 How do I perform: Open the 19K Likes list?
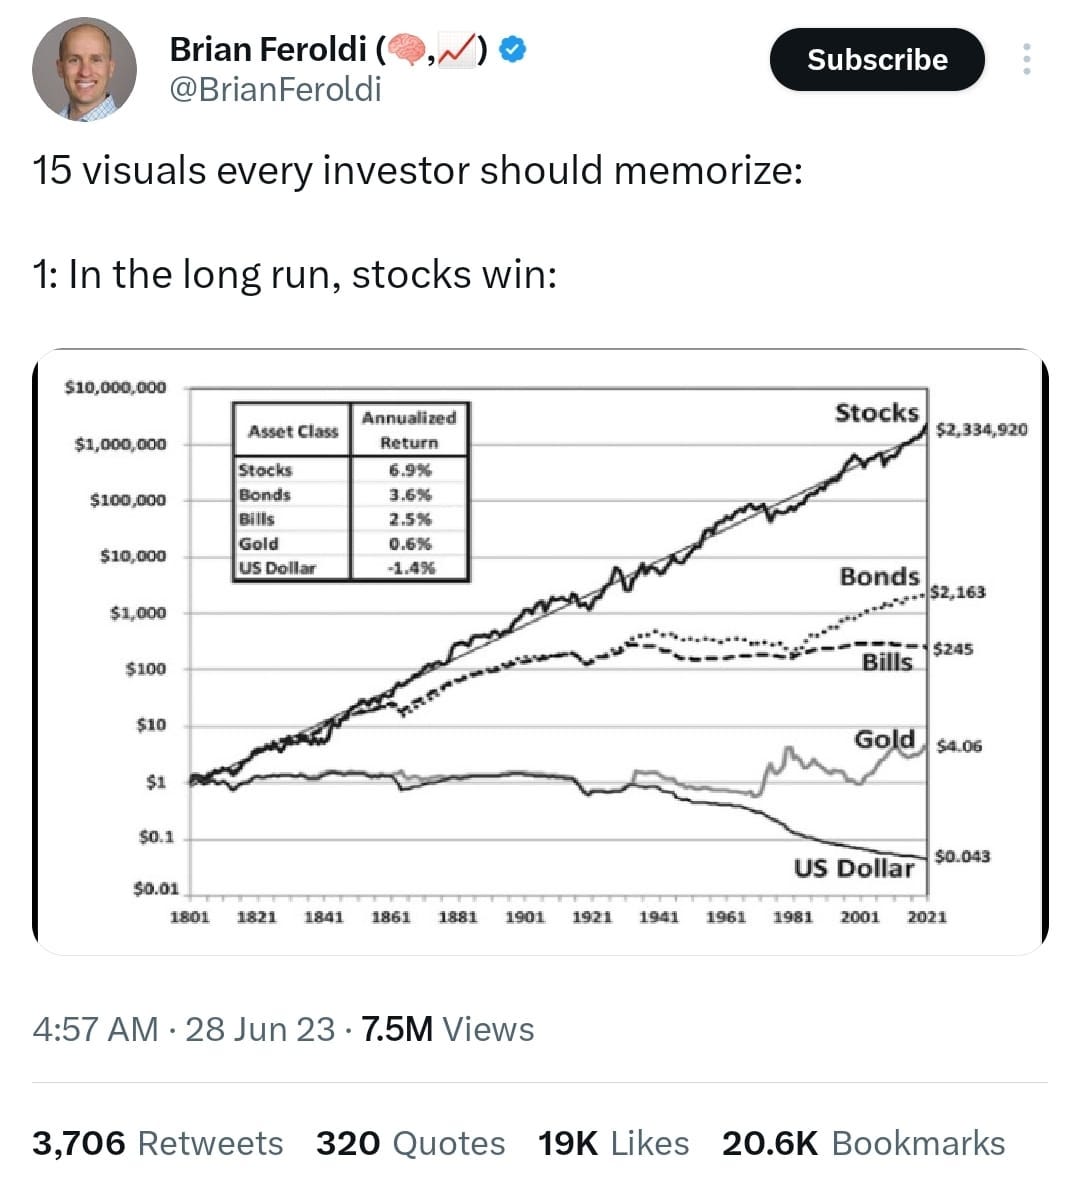[613, 1143]
